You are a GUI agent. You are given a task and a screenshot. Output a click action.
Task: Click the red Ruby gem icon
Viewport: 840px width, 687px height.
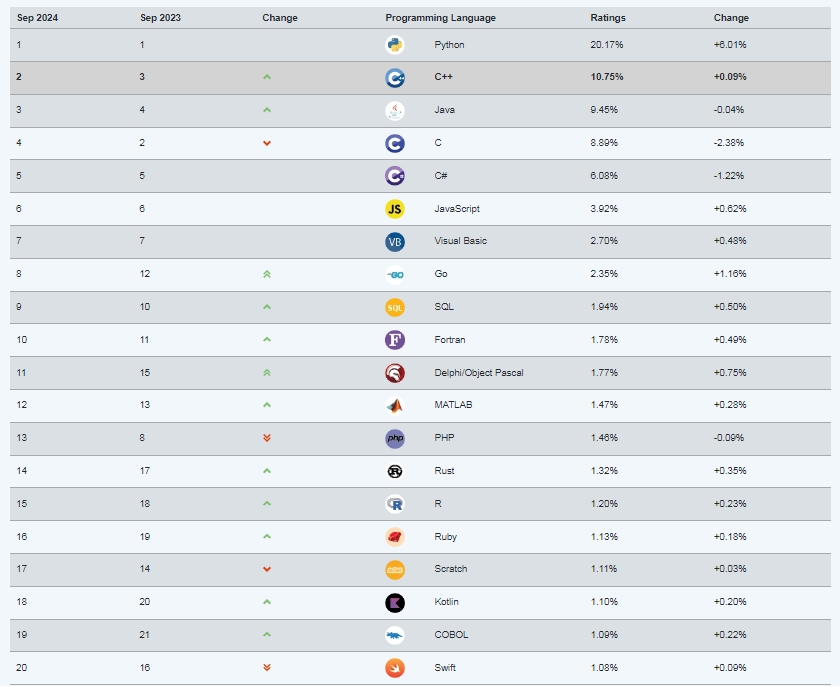coord(395,537)
